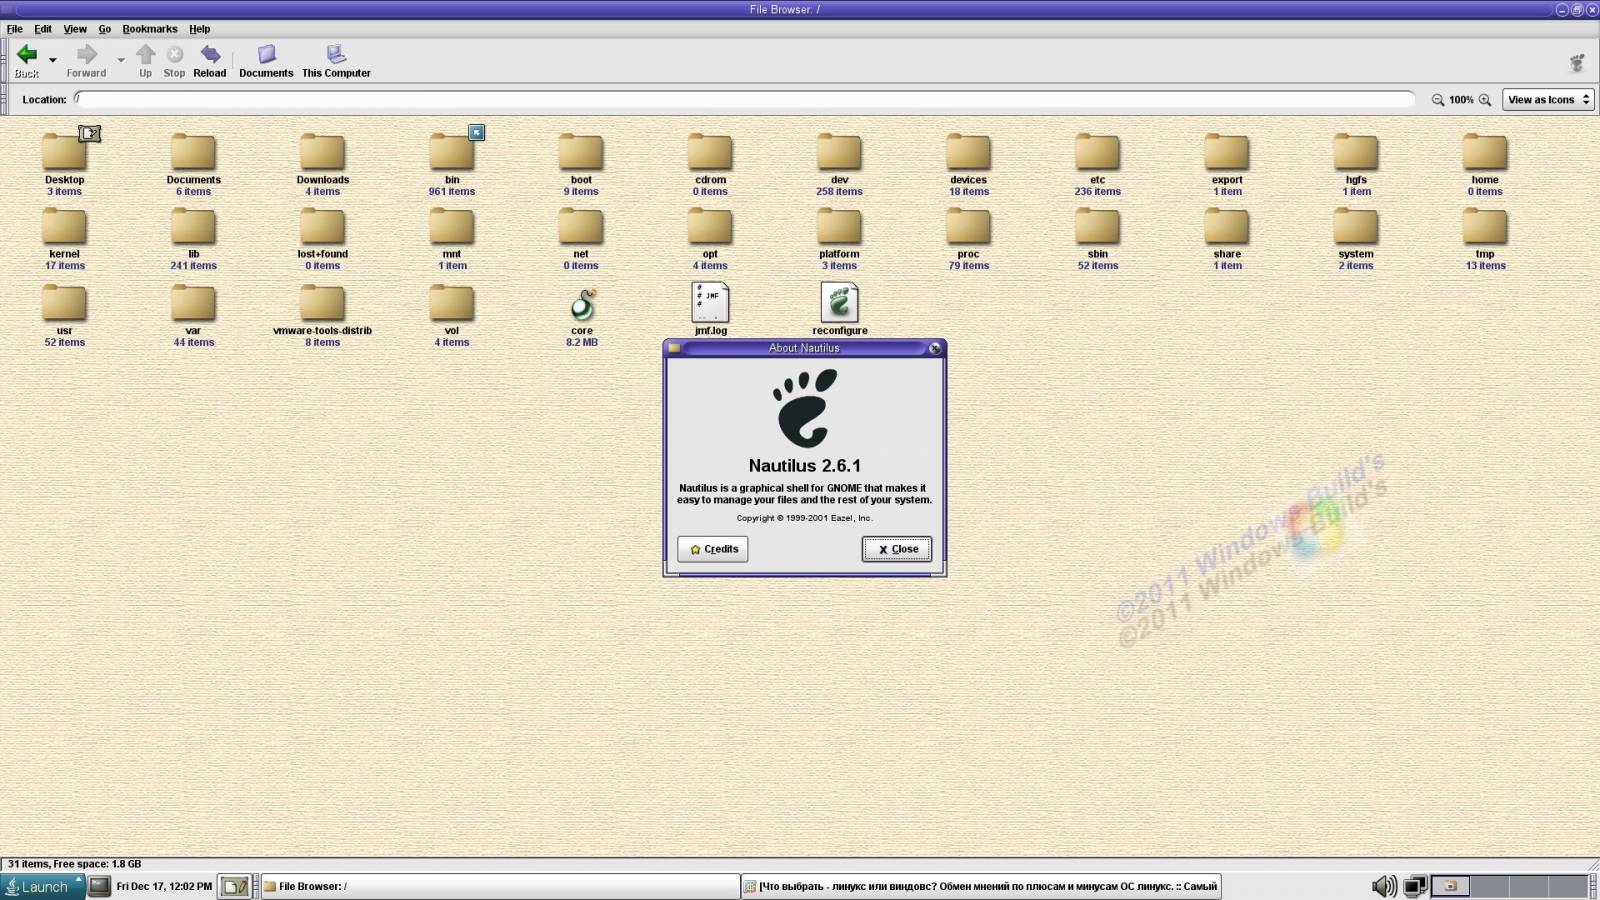Open the Go menu
The height and width of the screenshot is (900, 1600).
click(105, 29)
